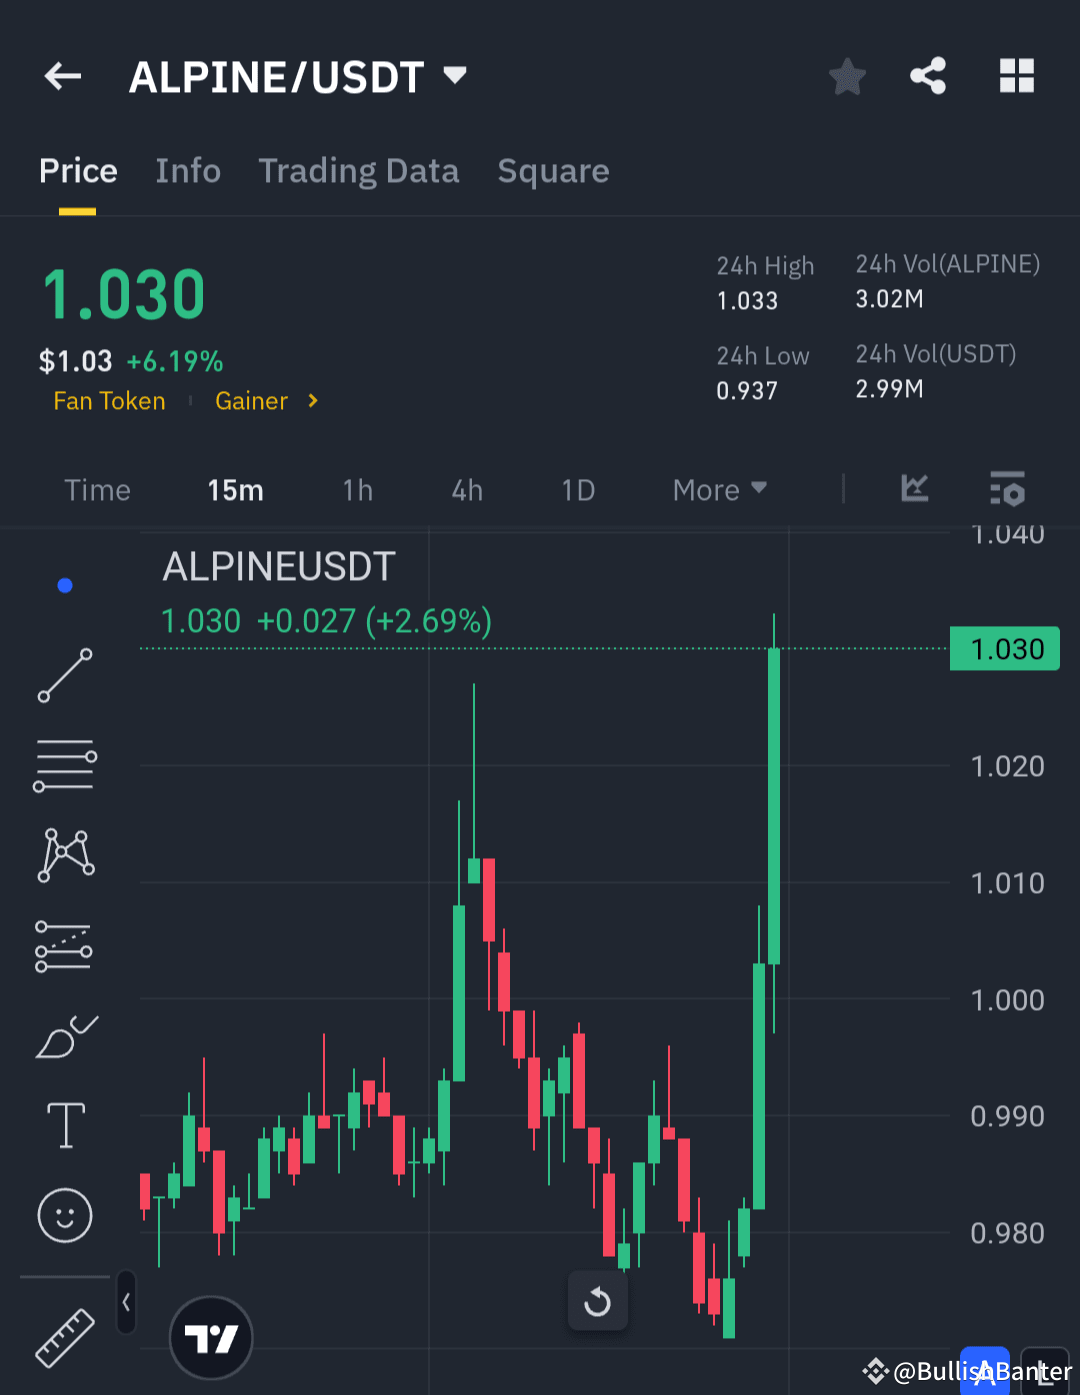Viewport: 1080px width, 1395px height.
Task: Open the chart style selector icon
Action: click(914, 489)
